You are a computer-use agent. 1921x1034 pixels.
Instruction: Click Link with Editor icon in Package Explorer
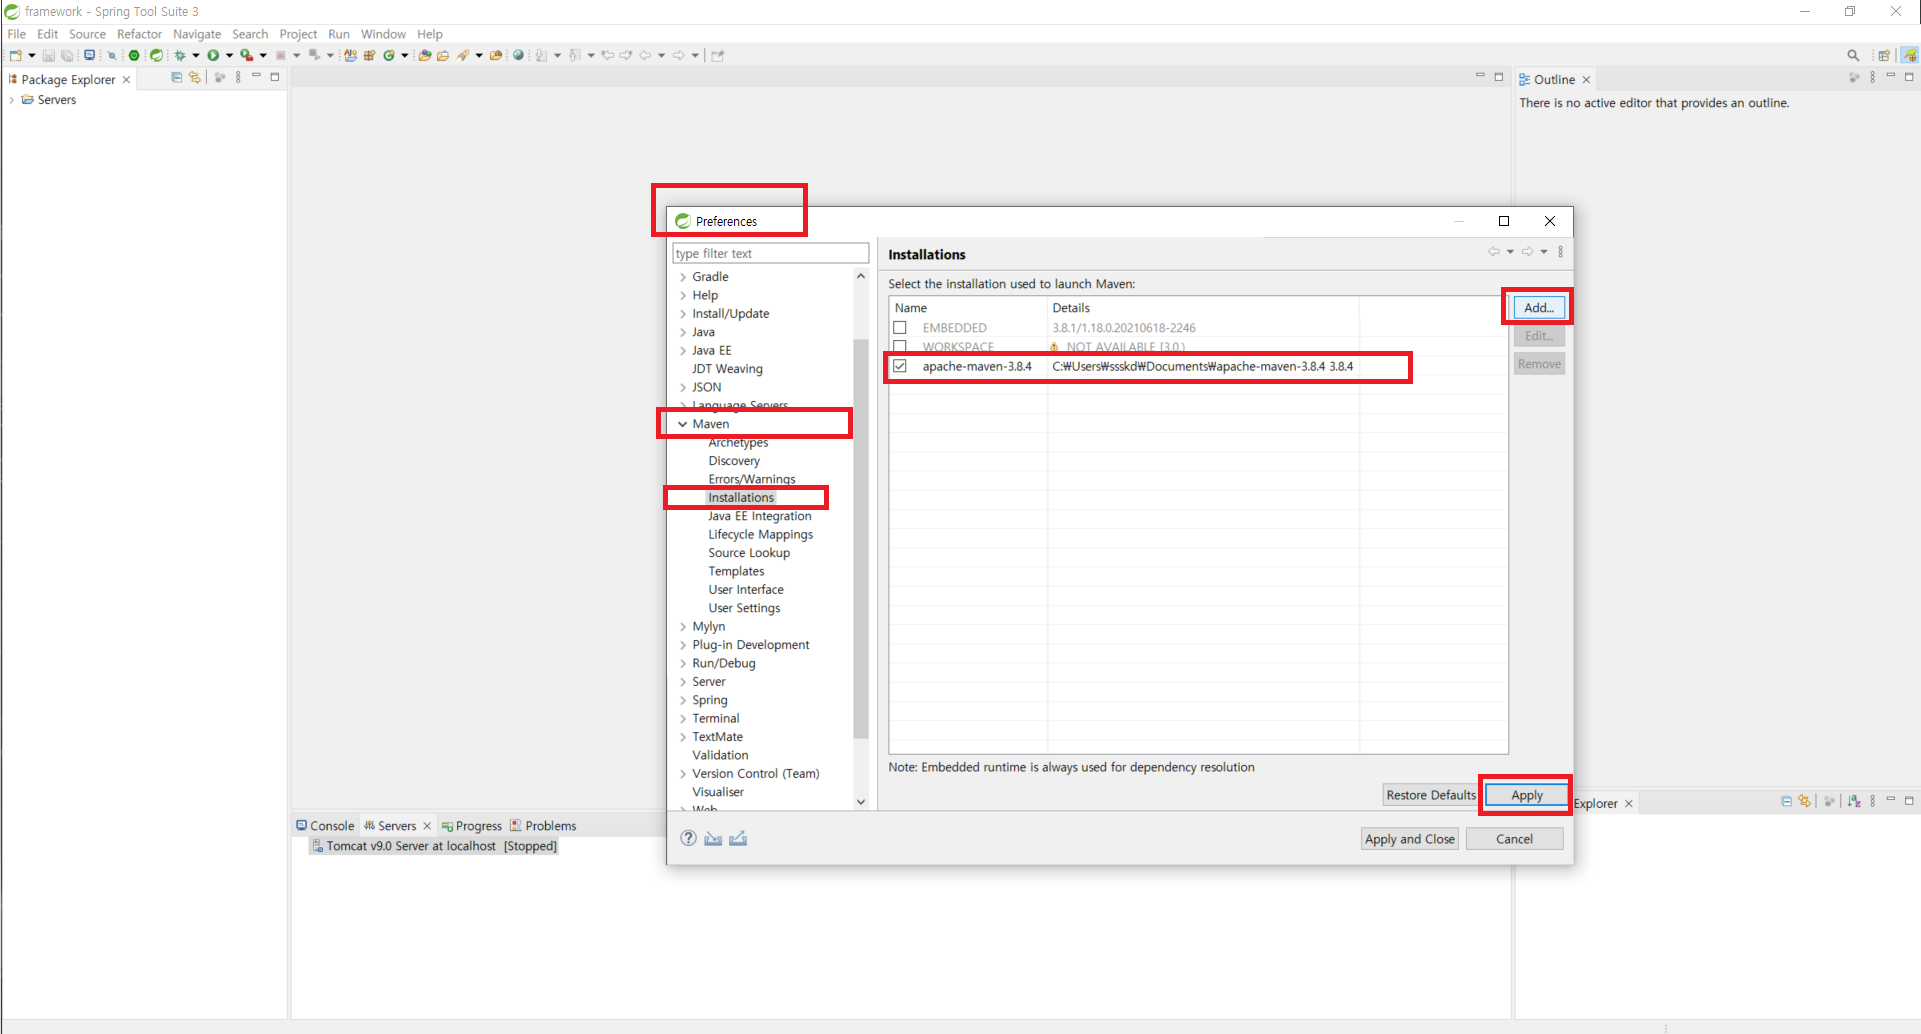tap(195, 77)
